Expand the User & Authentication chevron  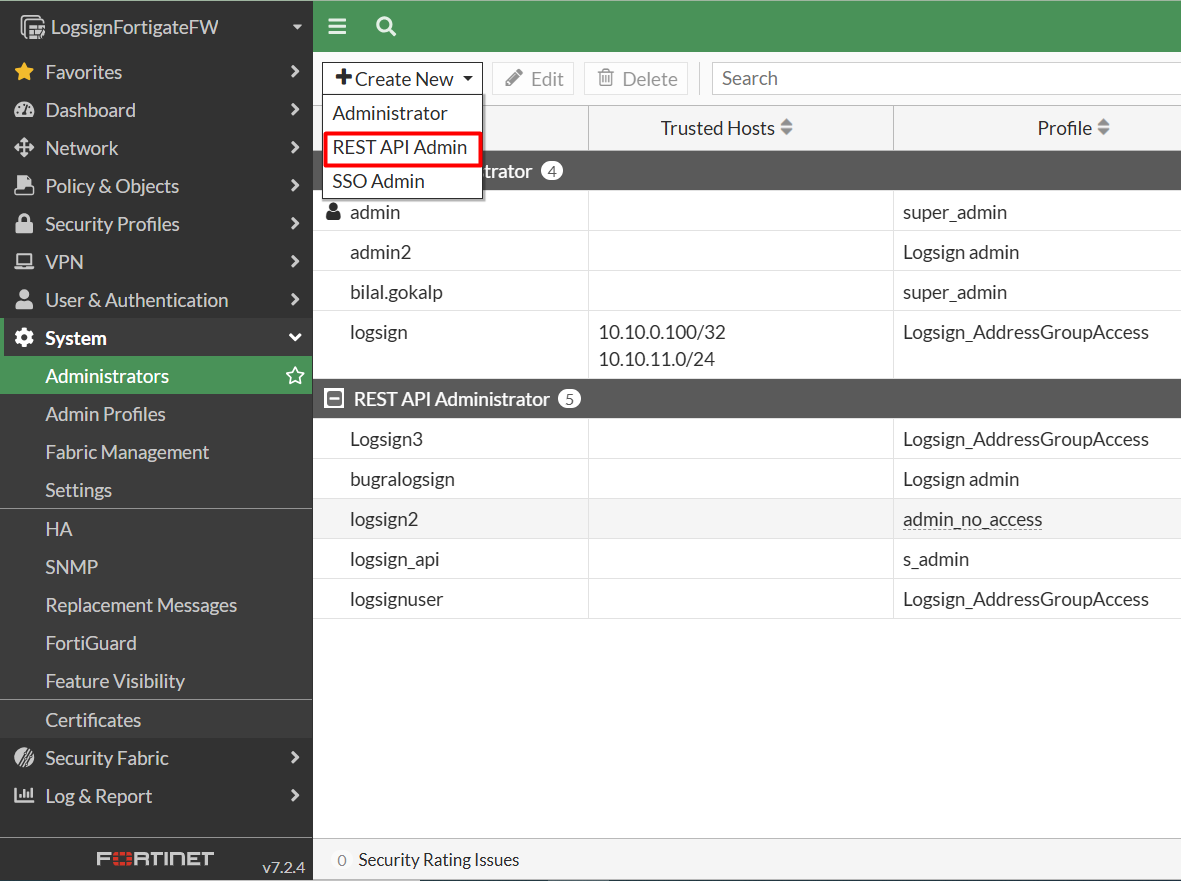pyautogui.click(x=294, y=300)
